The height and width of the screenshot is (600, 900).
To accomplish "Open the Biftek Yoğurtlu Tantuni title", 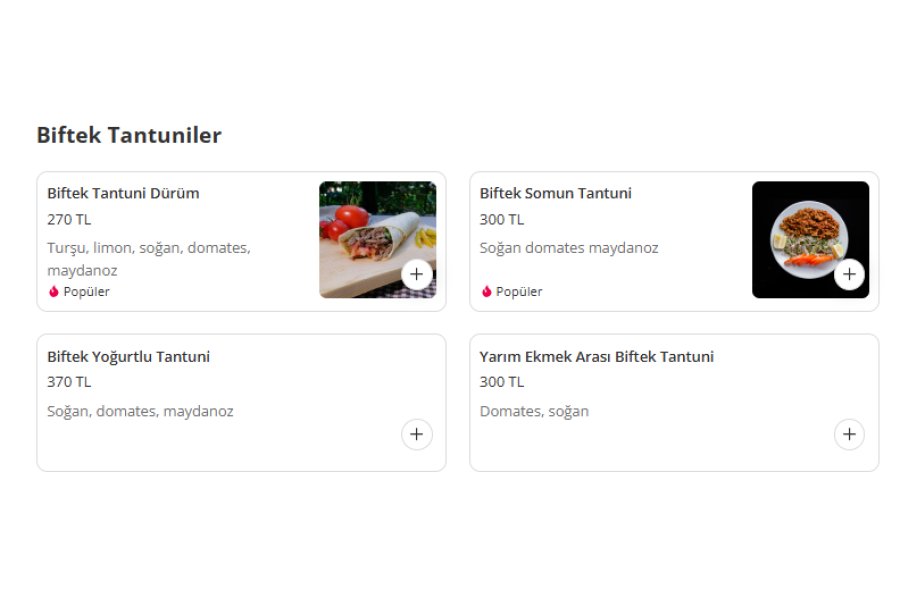I will pos(129,357).
